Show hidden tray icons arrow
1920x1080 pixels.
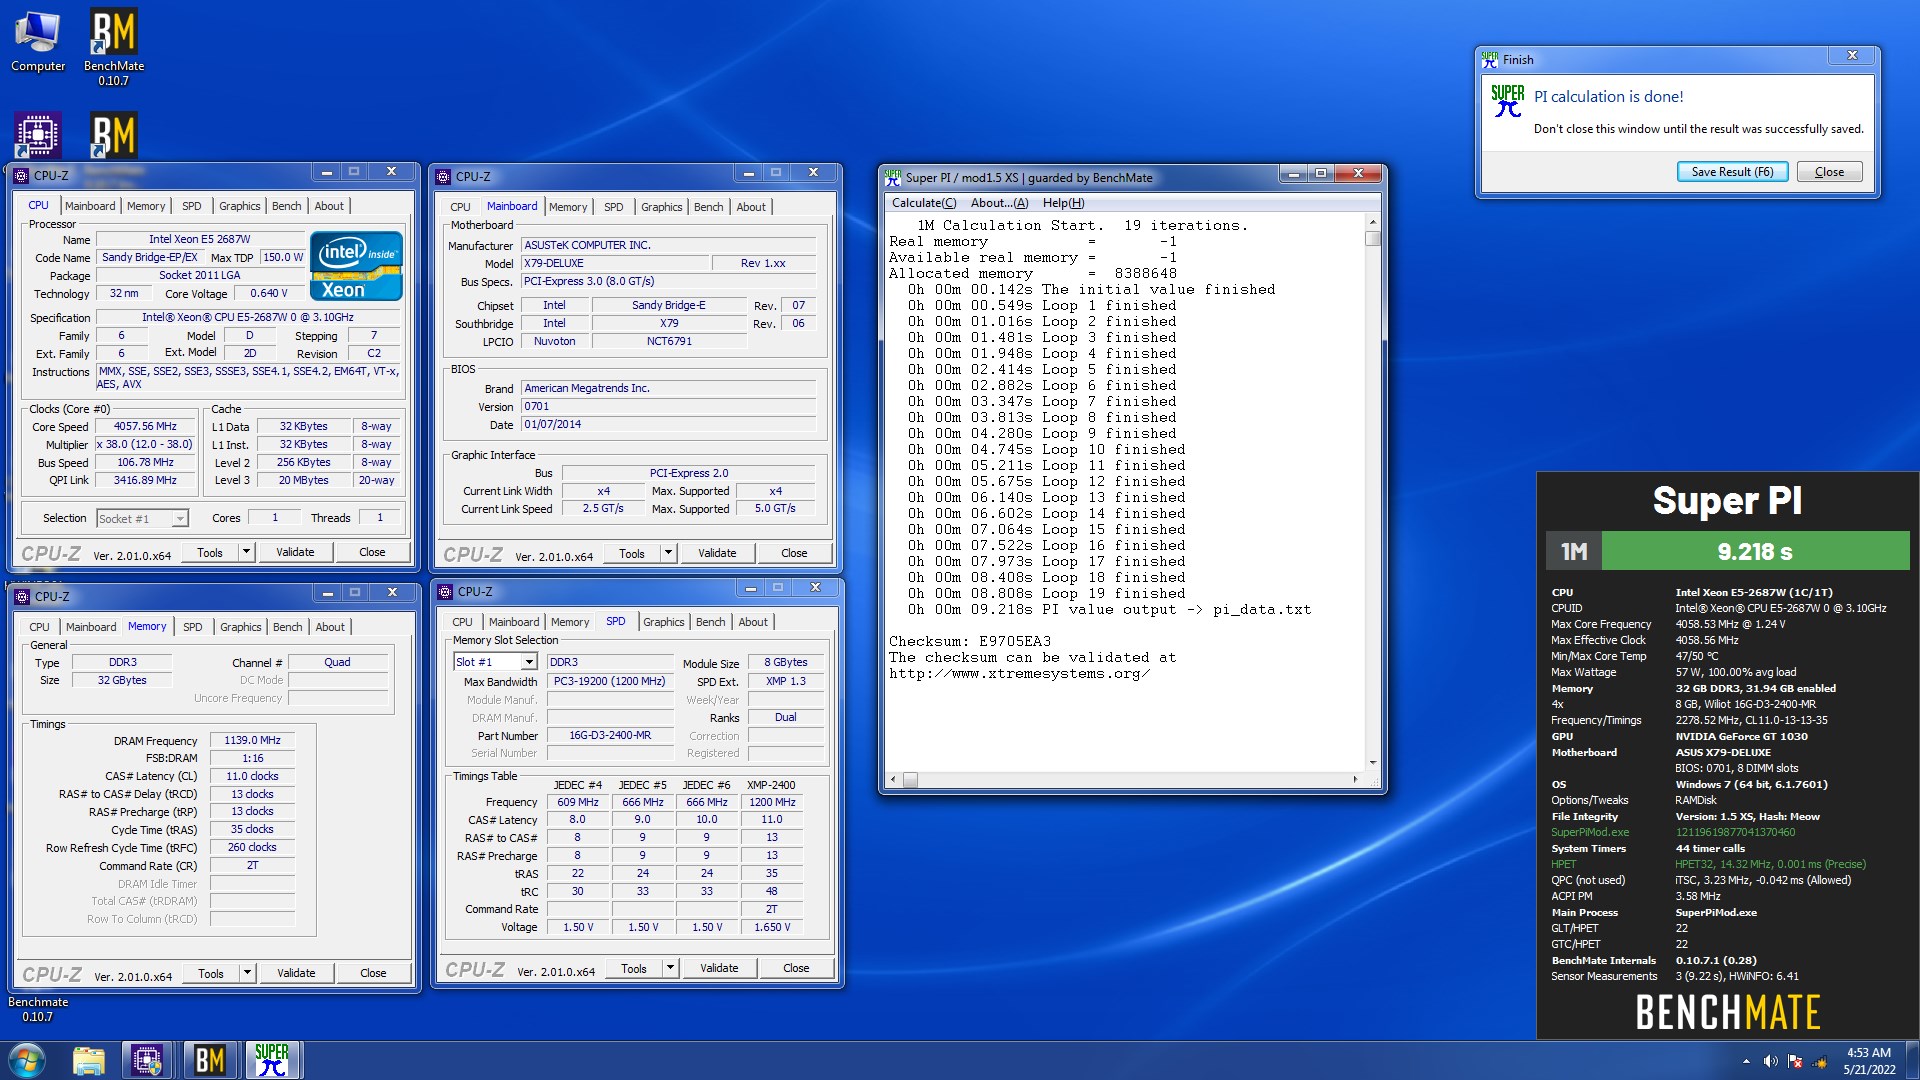1746,1061
